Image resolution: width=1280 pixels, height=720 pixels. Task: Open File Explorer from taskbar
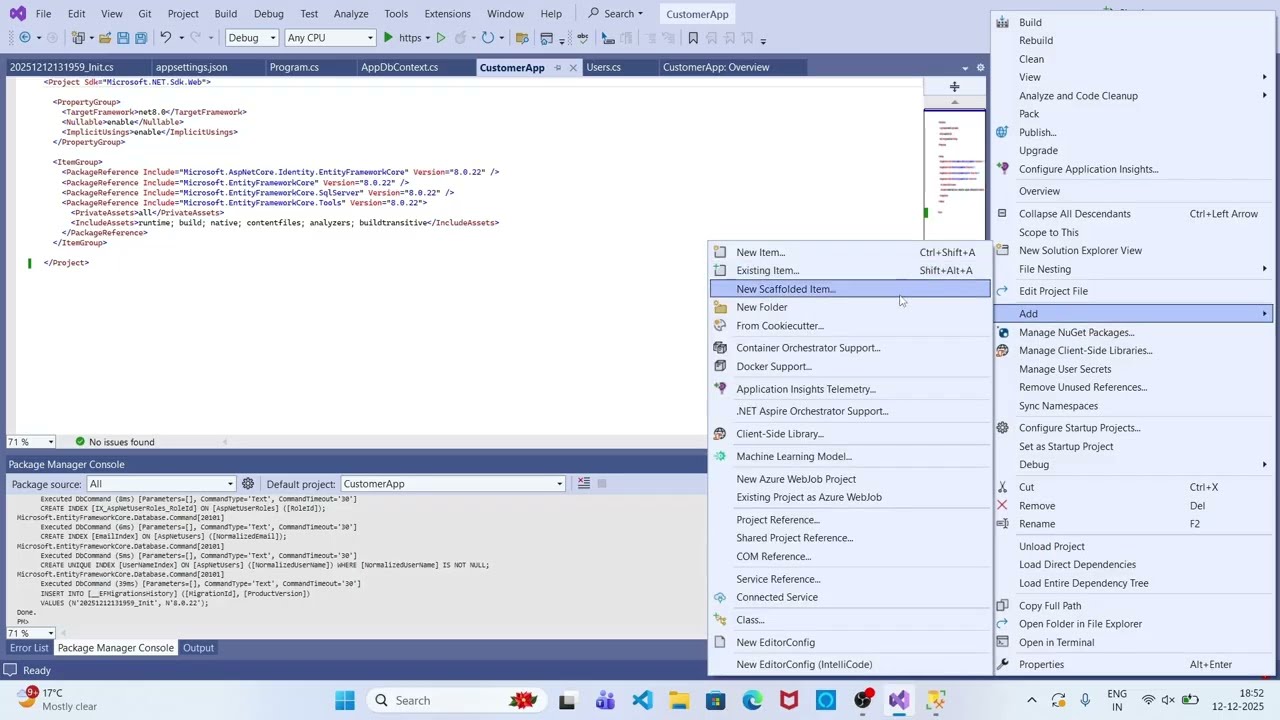(x=678, y=700)
